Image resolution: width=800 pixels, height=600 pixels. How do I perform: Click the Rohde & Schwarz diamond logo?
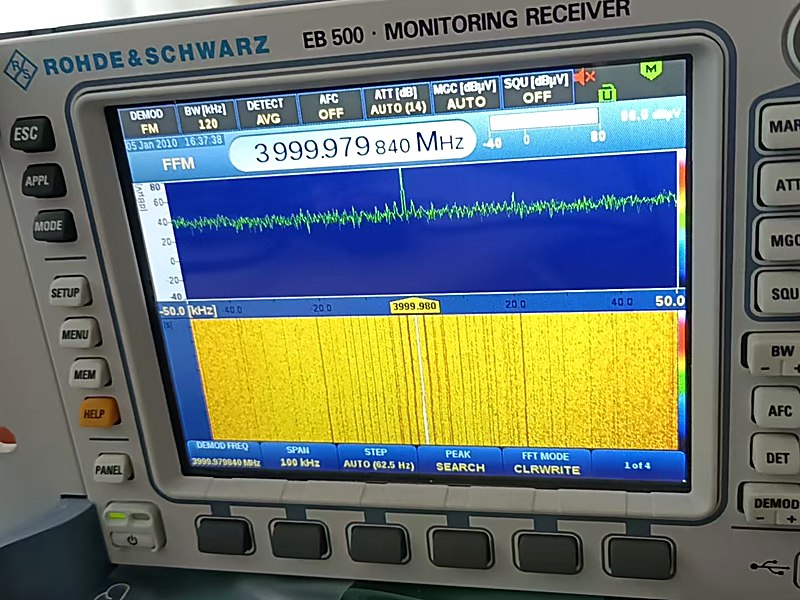click(x=20, y=70)
